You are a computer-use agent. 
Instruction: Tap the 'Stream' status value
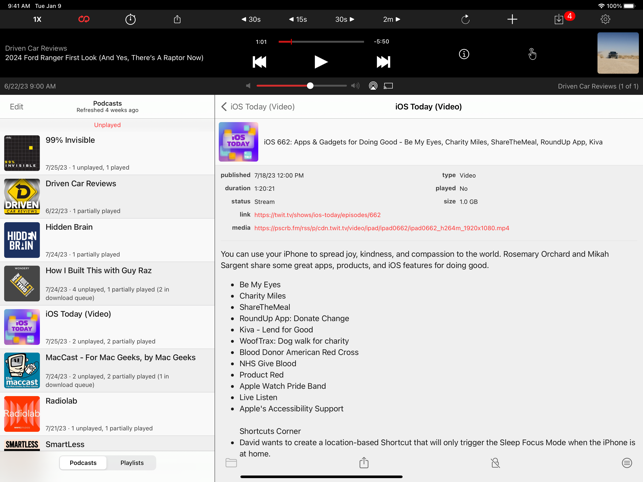click(x=264, y=202)
